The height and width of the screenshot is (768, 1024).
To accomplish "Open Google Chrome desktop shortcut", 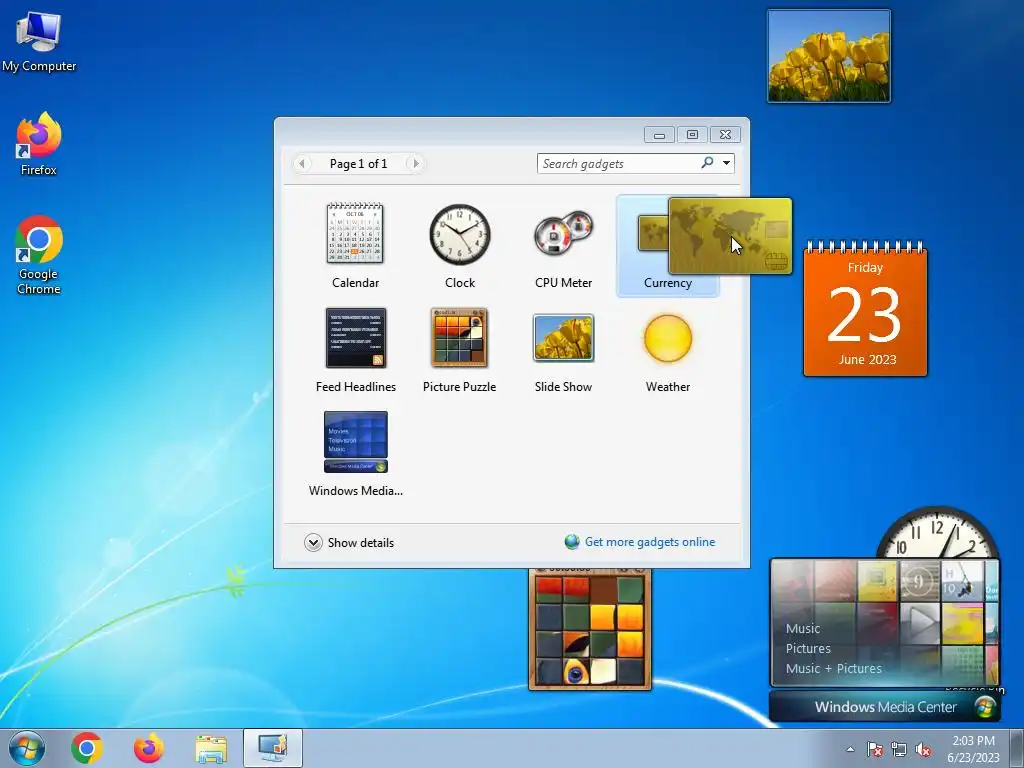I will pos(39,255).
